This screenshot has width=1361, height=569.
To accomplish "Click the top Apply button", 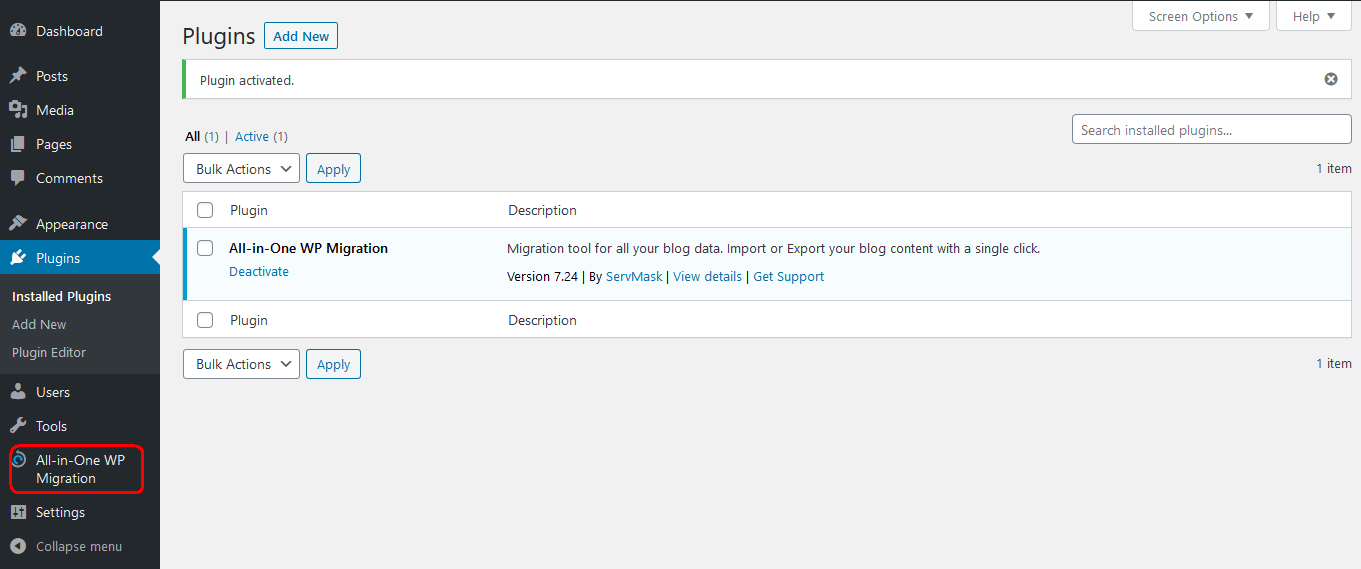I will tap(333, 169).
